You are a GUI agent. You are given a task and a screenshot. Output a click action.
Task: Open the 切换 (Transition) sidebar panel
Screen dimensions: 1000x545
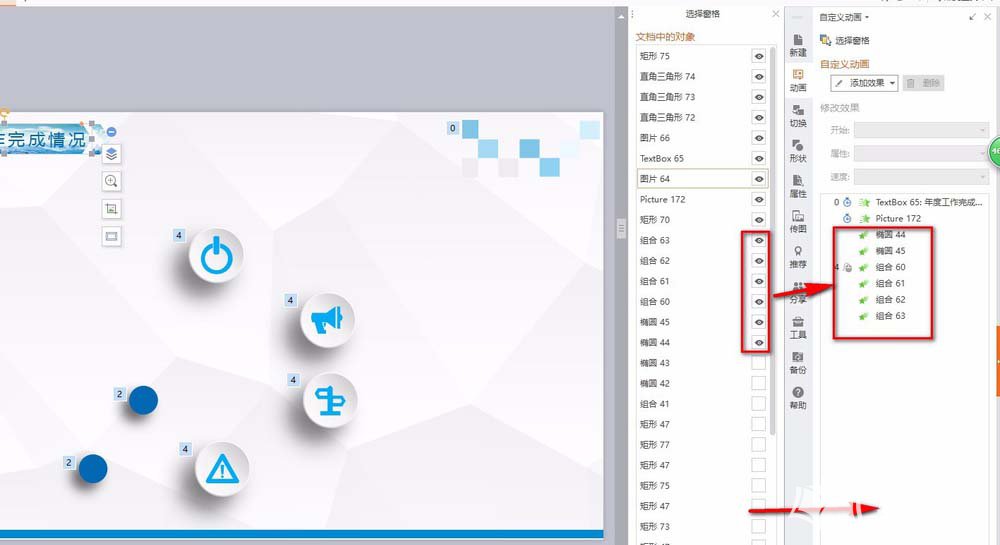point(798,115)
